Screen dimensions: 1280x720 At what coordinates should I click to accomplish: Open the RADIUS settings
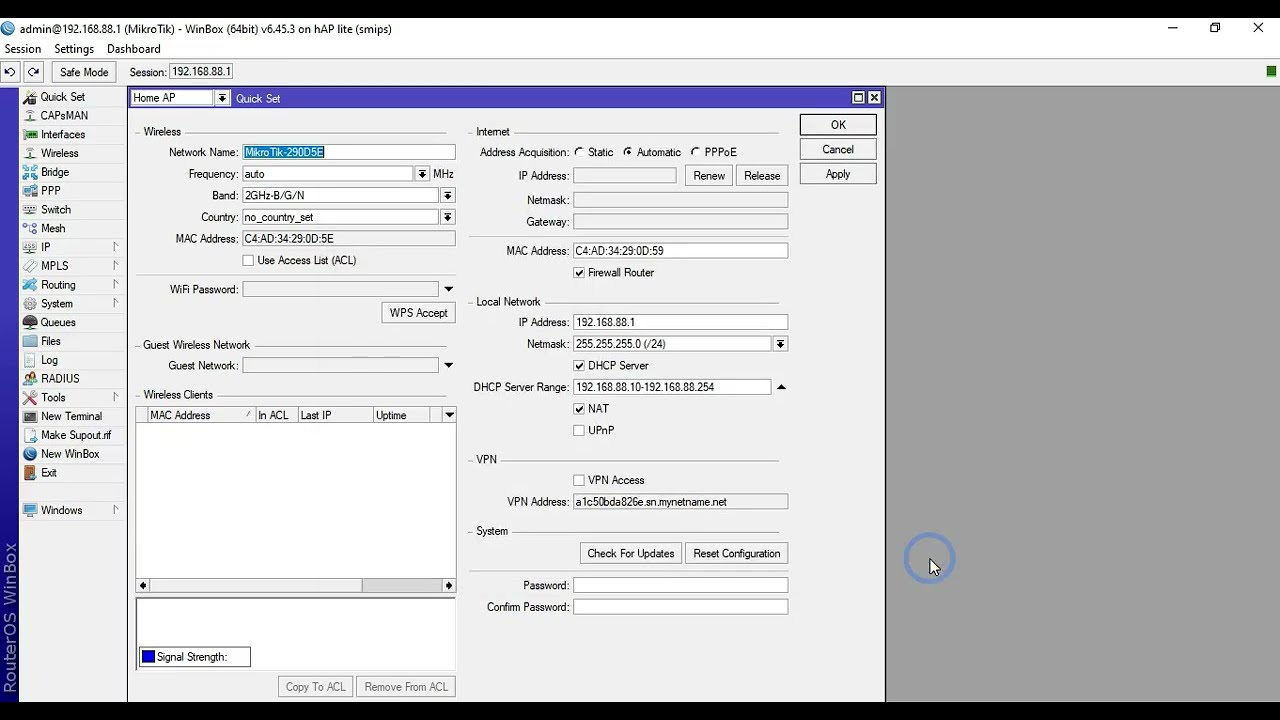(x=60, y=379)
